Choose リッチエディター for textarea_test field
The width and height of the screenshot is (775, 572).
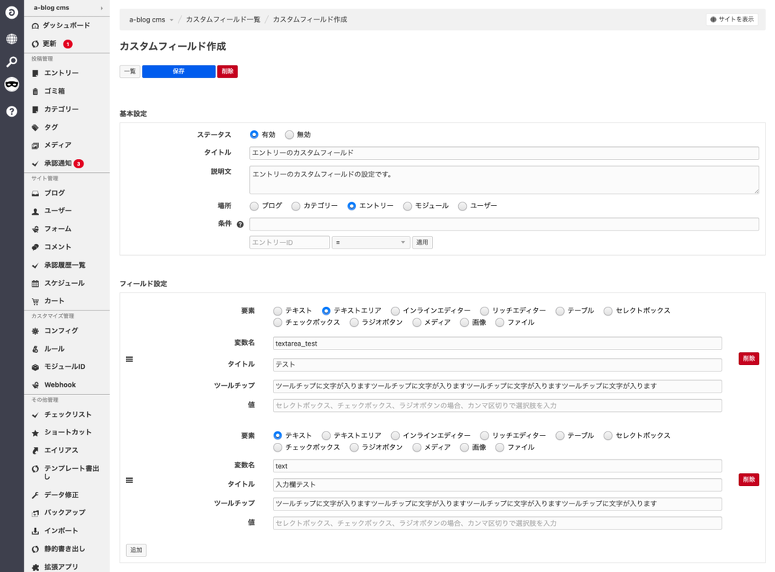[484, 311]
